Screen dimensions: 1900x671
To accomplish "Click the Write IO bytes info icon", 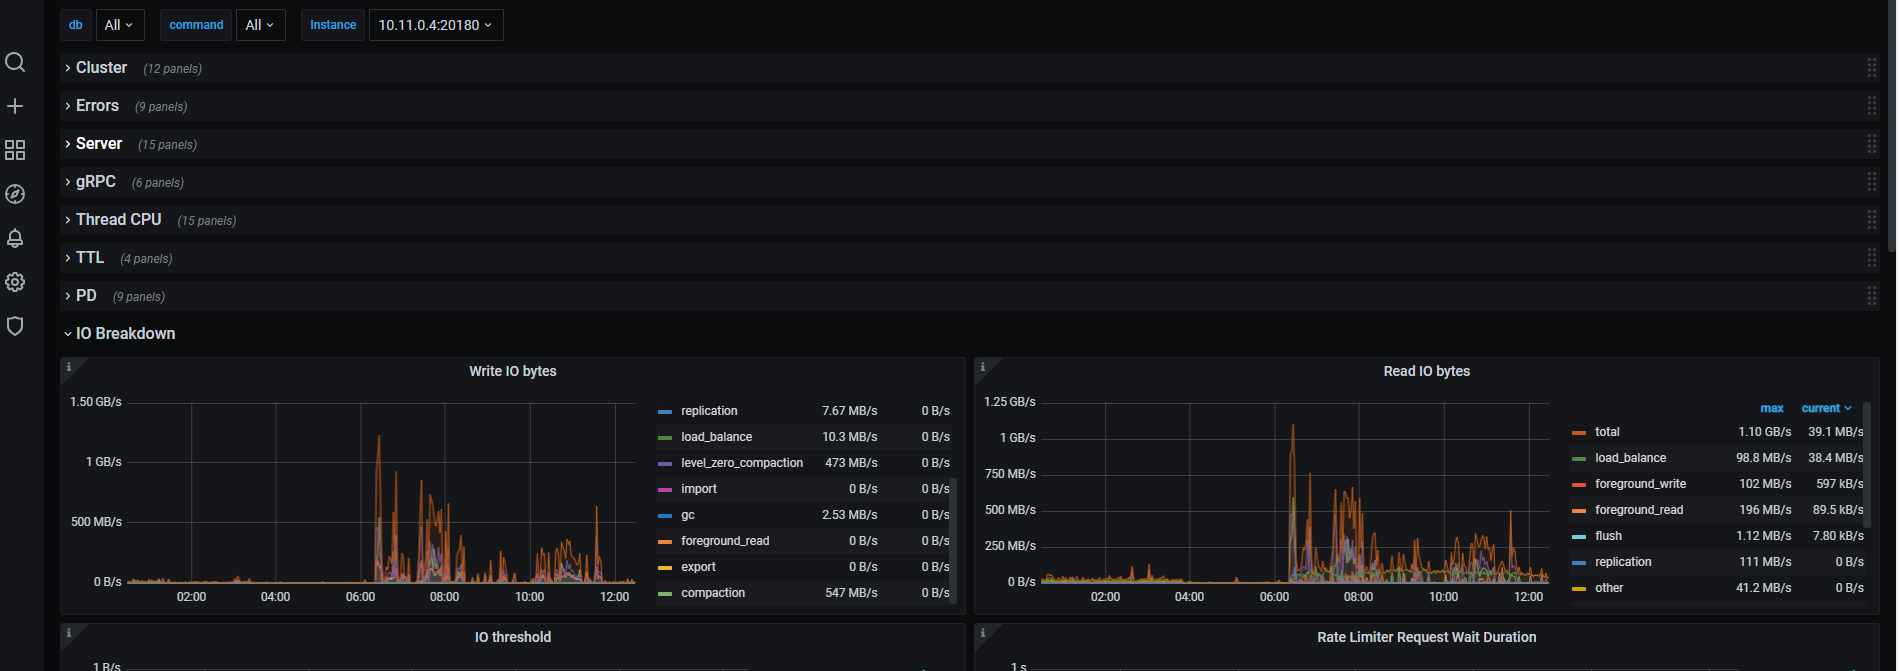I will pos(69,367).
